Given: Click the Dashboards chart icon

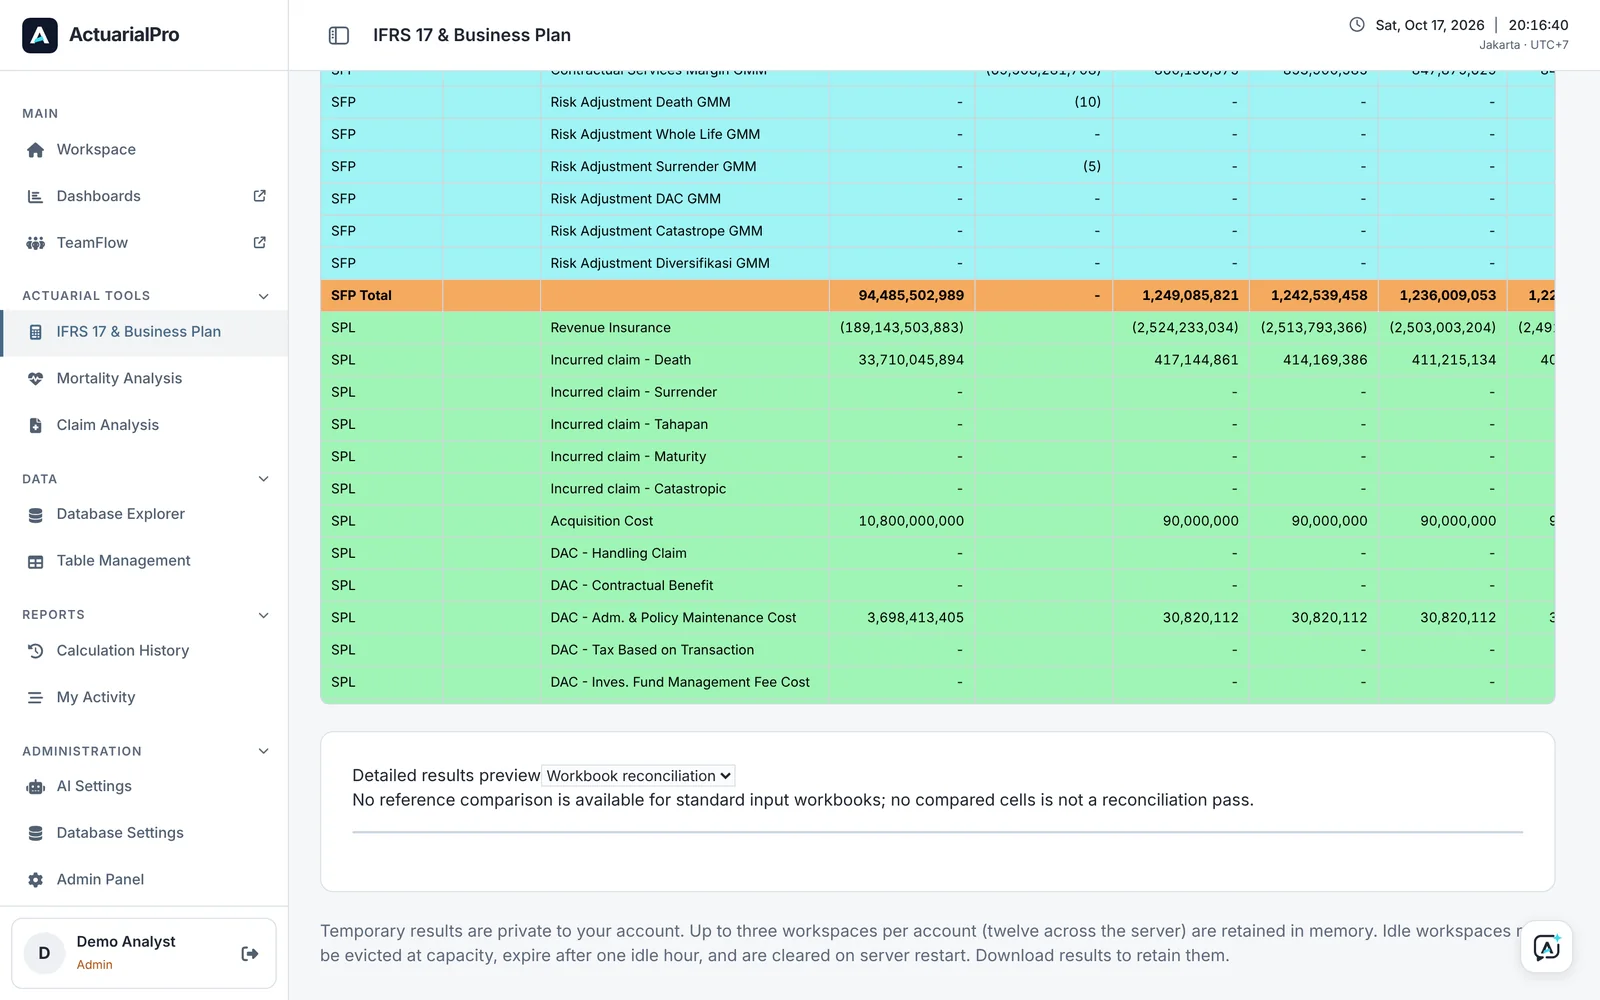Looking at the screenshot, I should [x=36, y=196].
